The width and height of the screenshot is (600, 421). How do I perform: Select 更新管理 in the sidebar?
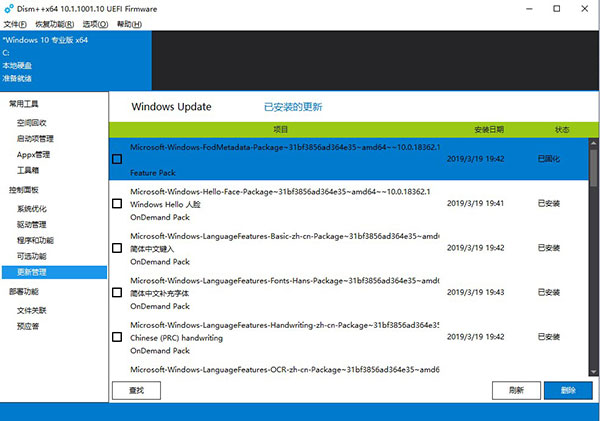point(54,272)
